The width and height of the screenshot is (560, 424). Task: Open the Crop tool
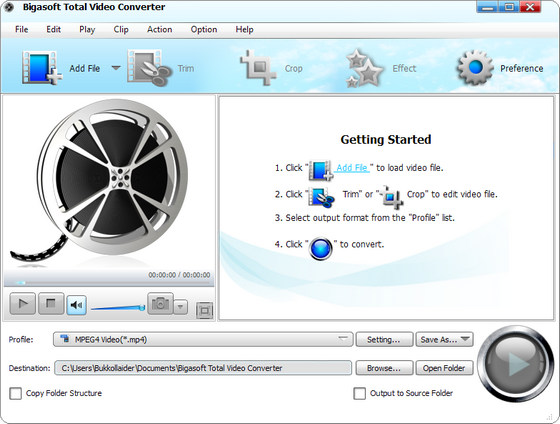[x=258, y=68]
